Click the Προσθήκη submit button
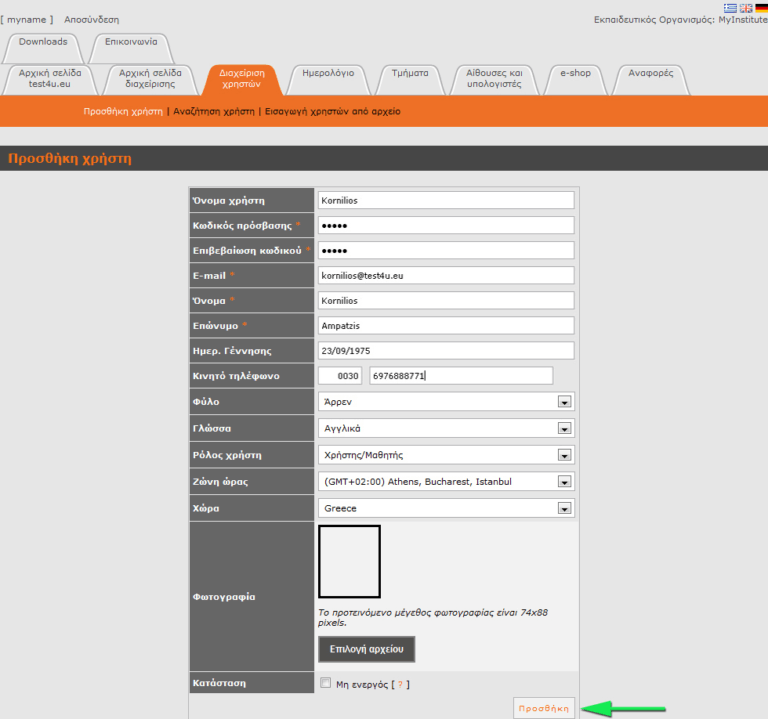Viewport: 768px width, 719px height. pos(544,708)
